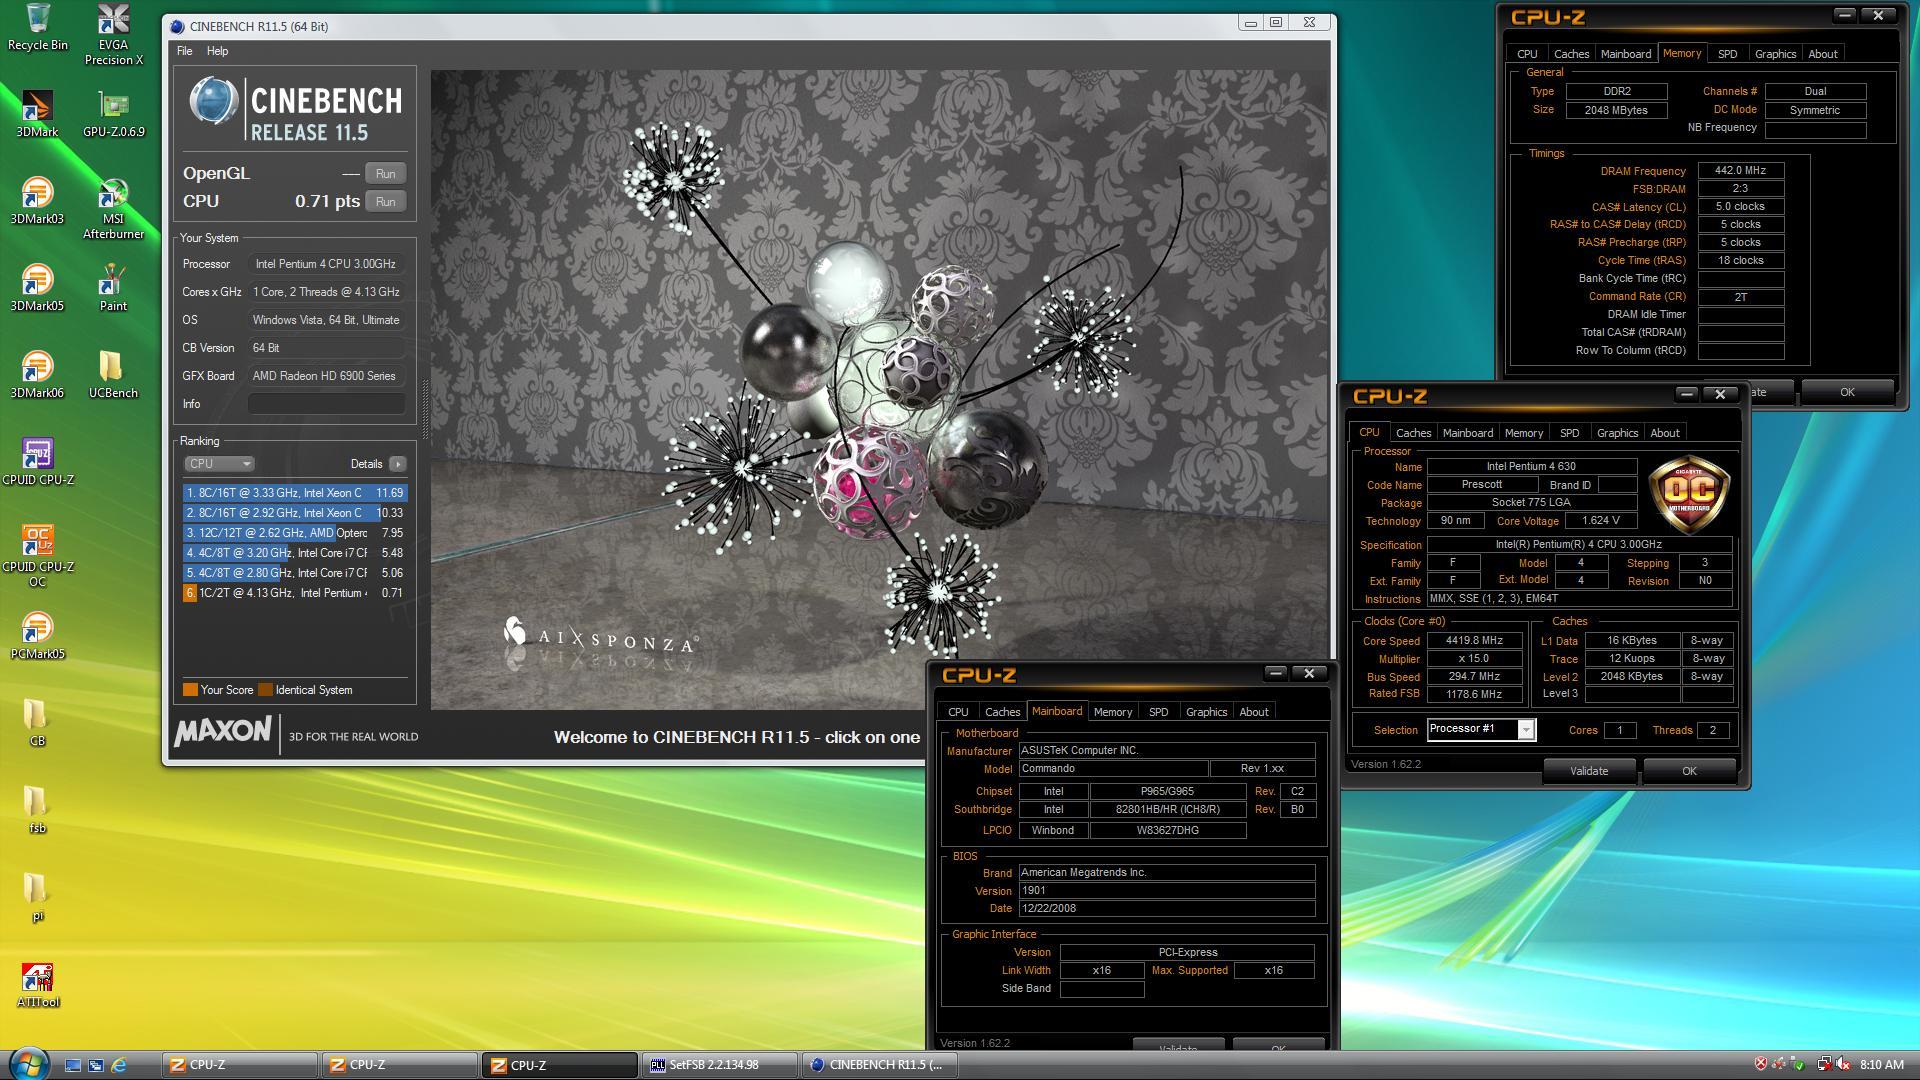Viewport: 1920px width, 1080px height.
Task: Launch 3DMark03 shortcut
Action: coord(37,201)
